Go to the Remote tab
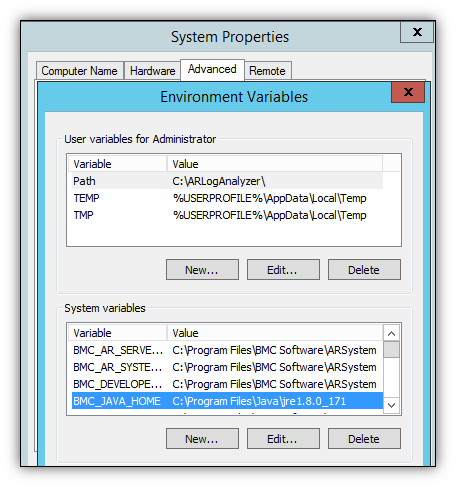Image resolution: width=456 pixels, height=487 pixels. (x=268, y=71)
